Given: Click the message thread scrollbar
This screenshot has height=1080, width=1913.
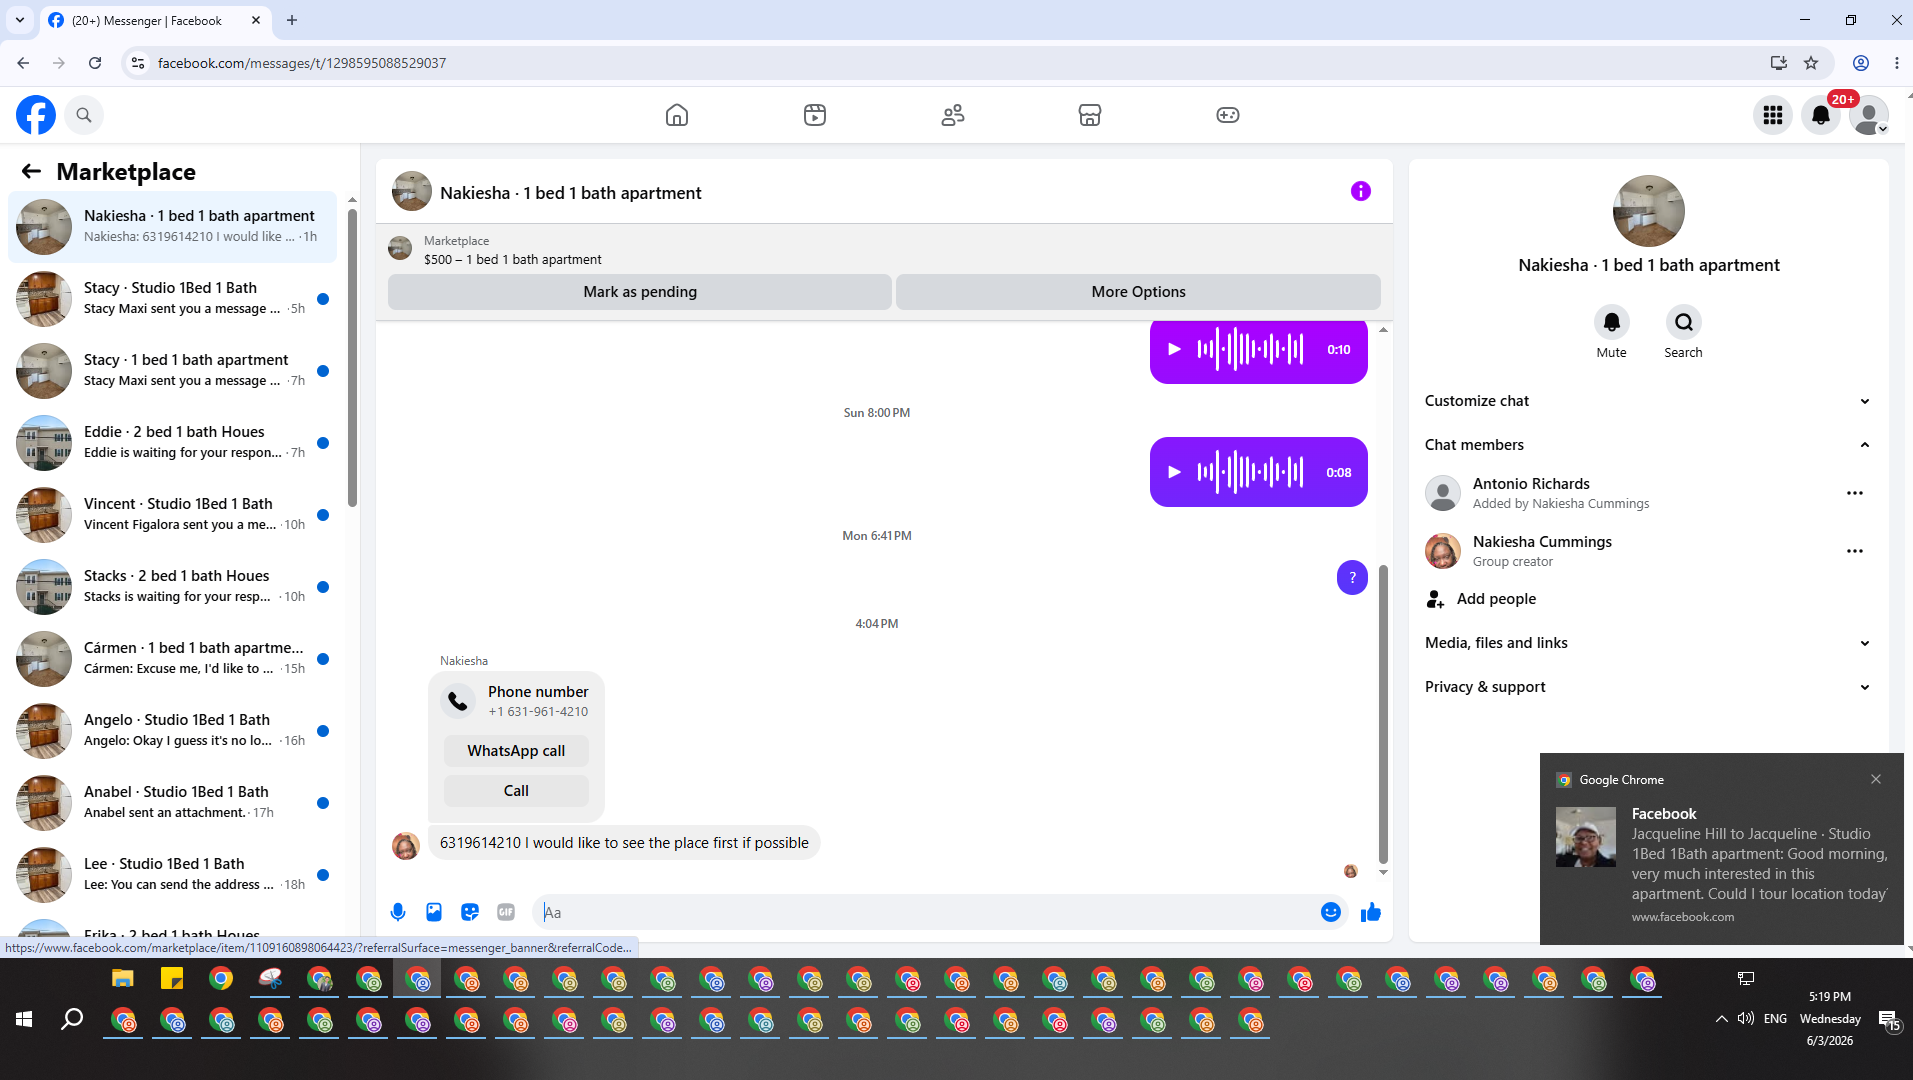Looking at the screenshot, I should [1383, 713].
